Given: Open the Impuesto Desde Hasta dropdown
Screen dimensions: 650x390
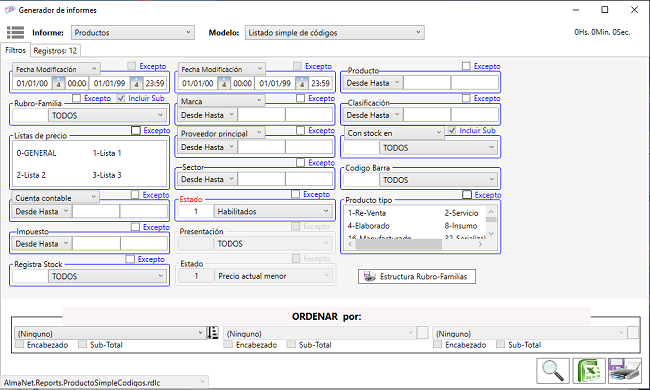Looking at the screenshot, I should [x=41, y=243].
